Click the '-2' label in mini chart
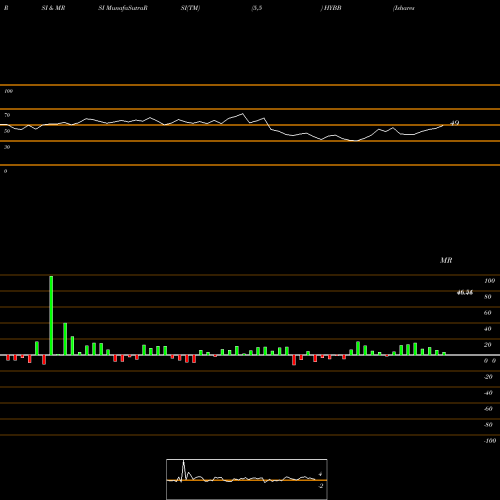The width and height of the screenshot is (500, 500). click(x=321, y=486)
